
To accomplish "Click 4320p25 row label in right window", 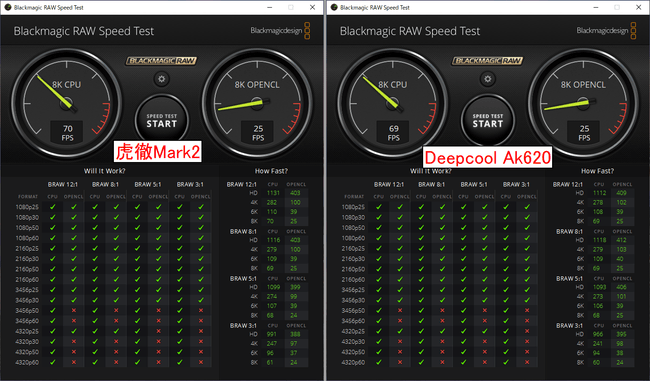I will (x=353, y=331).
